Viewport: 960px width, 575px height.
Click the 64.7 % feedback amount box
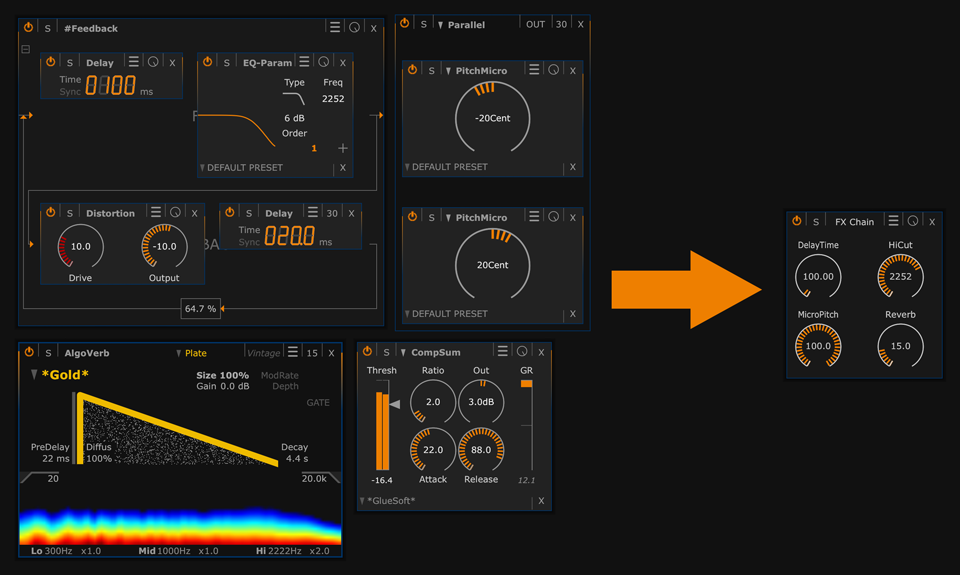pos(200,309)
